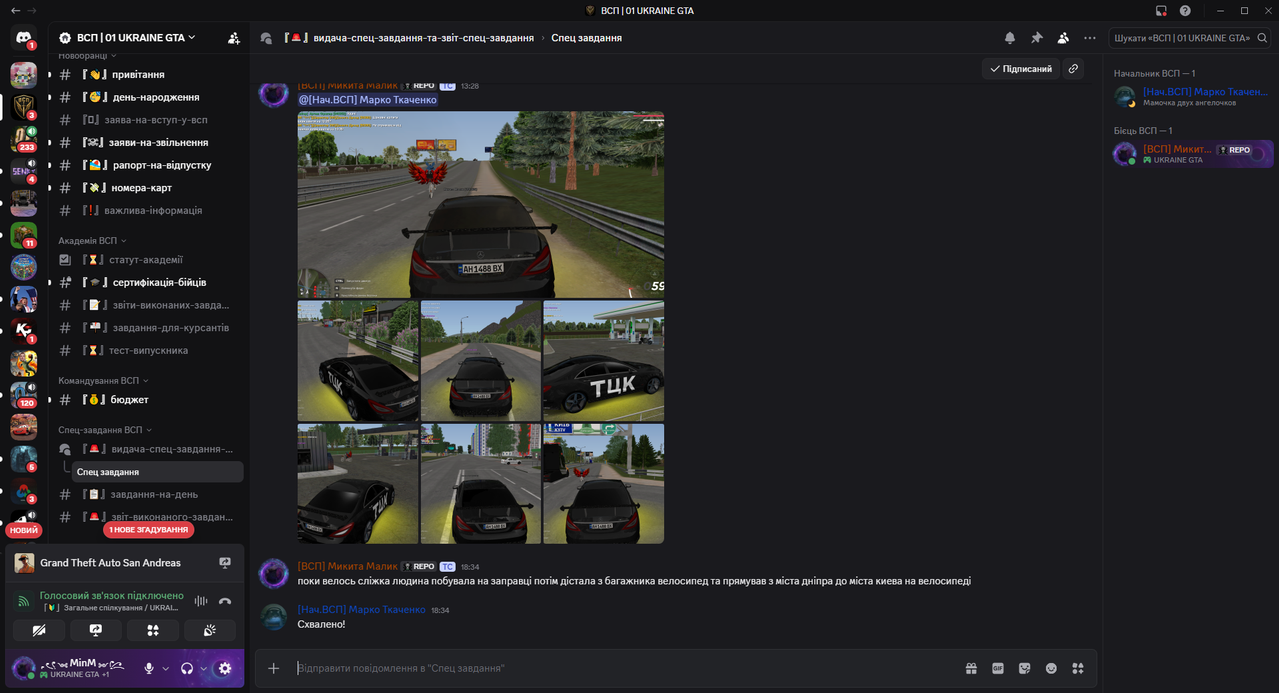Copy thread link chain icon
Screen dimensions: 1279x693
[1073, 69]
